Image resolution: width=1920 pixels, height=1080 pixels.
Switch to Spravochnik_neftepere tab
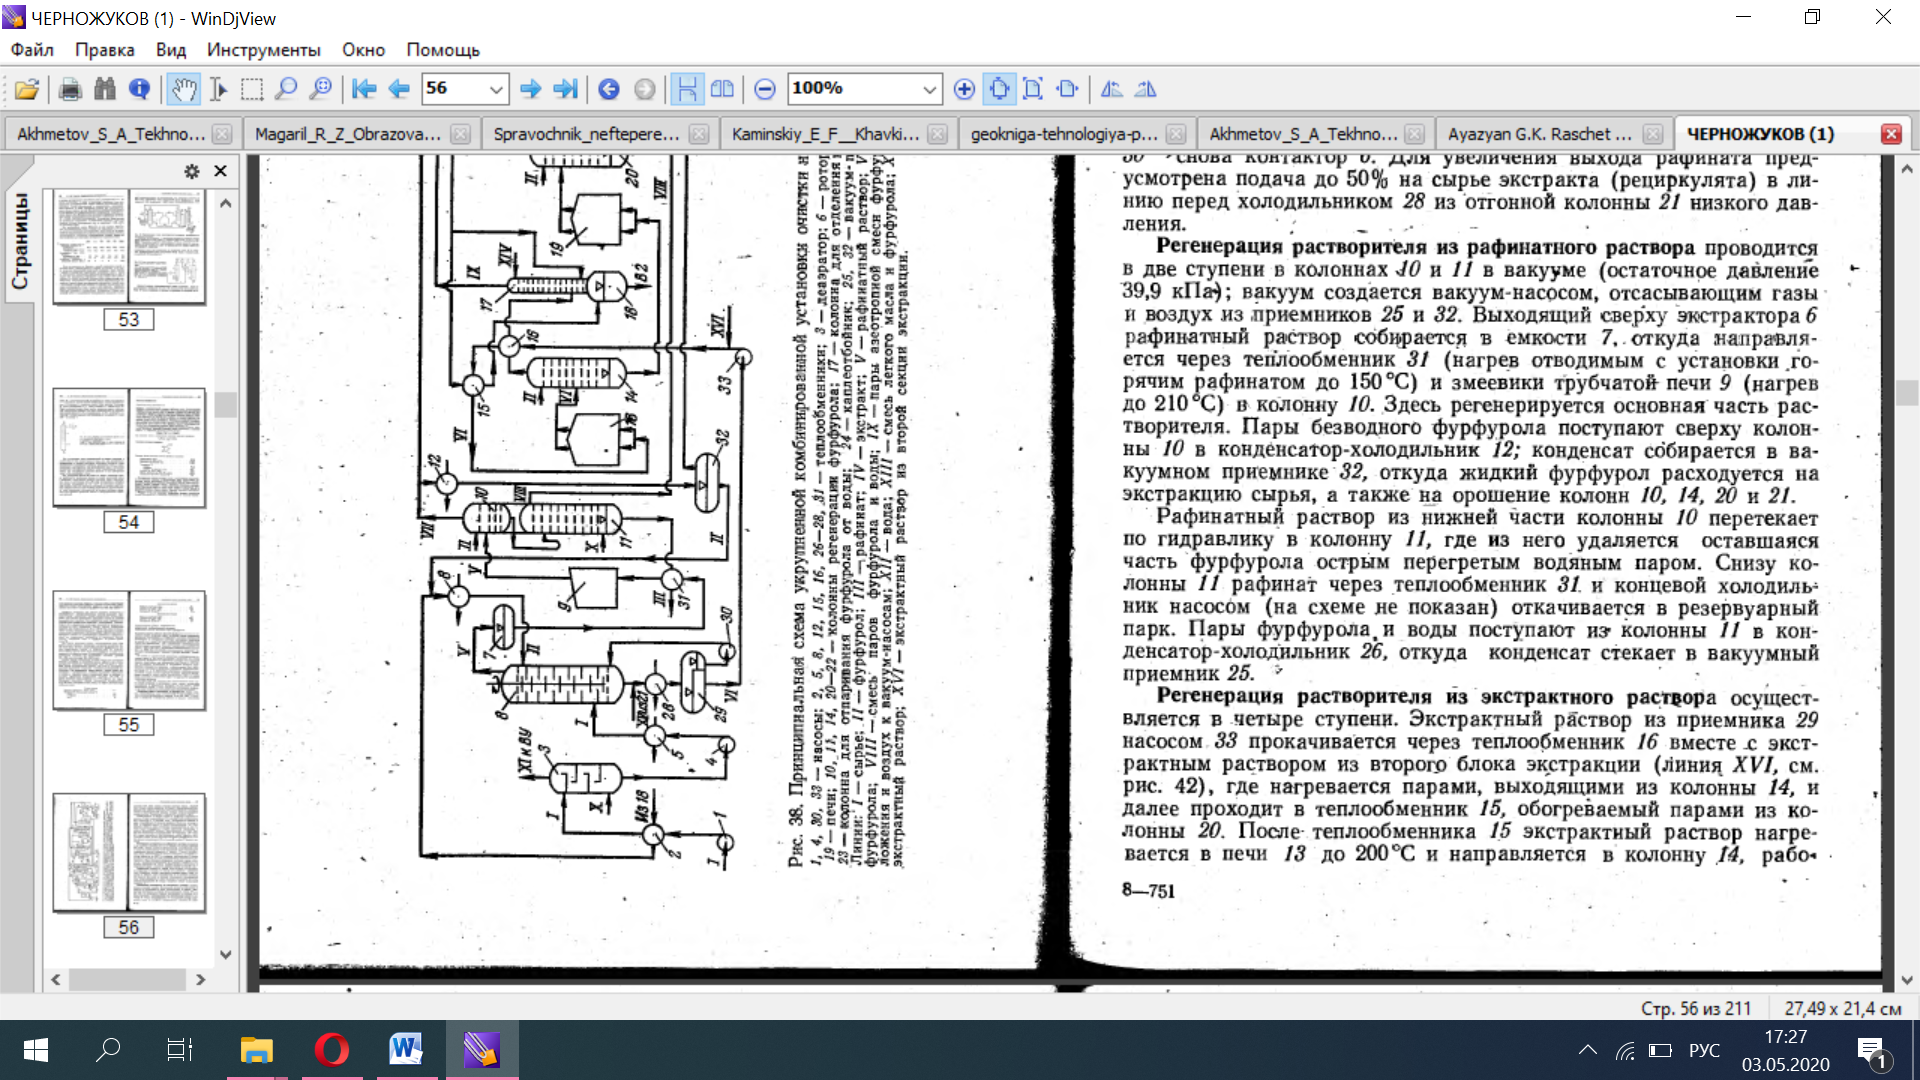tap(586, 134)
